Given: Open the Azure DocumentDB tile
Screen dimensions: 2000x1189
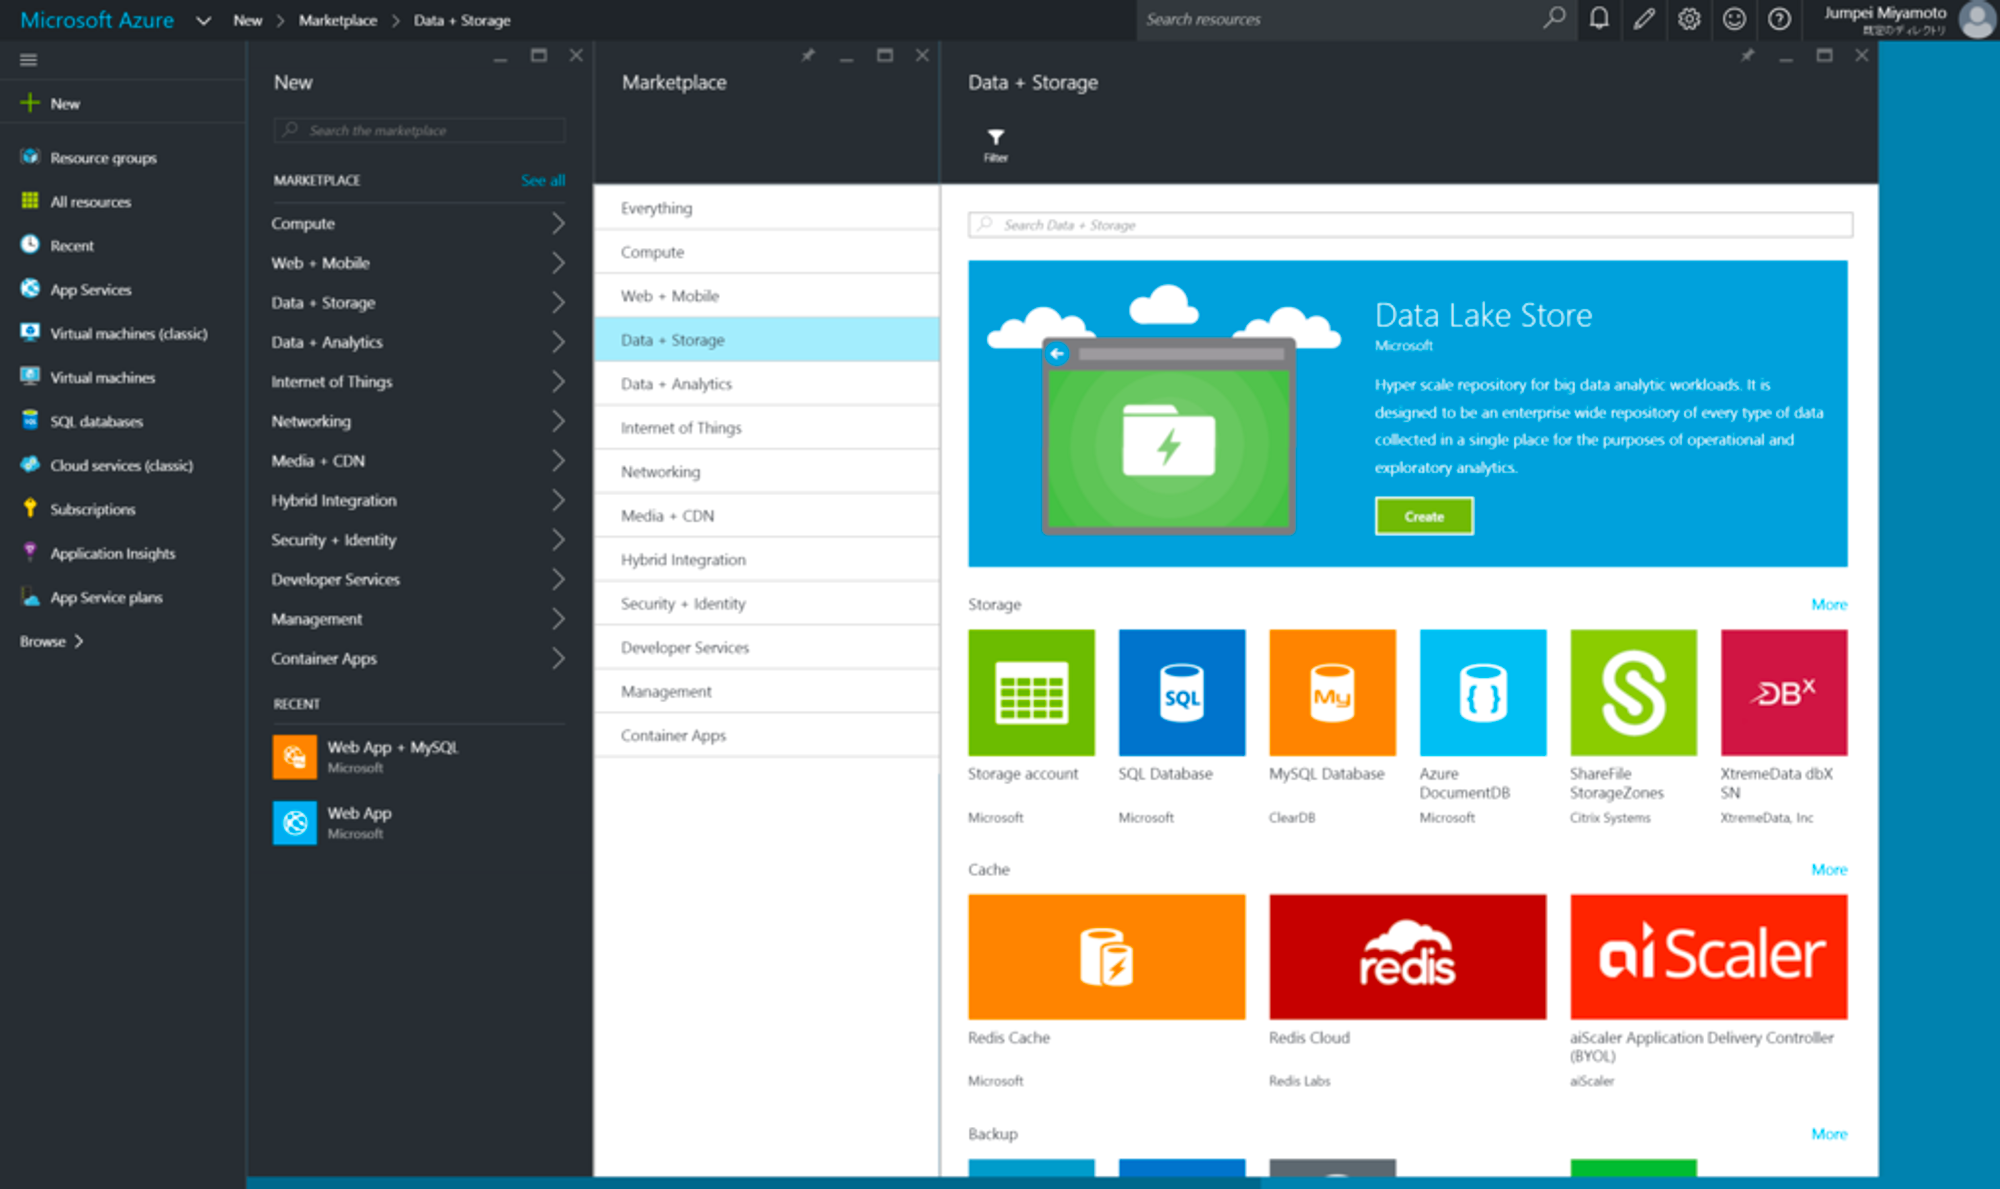Looking at the screenshot, I should 1482,692.
